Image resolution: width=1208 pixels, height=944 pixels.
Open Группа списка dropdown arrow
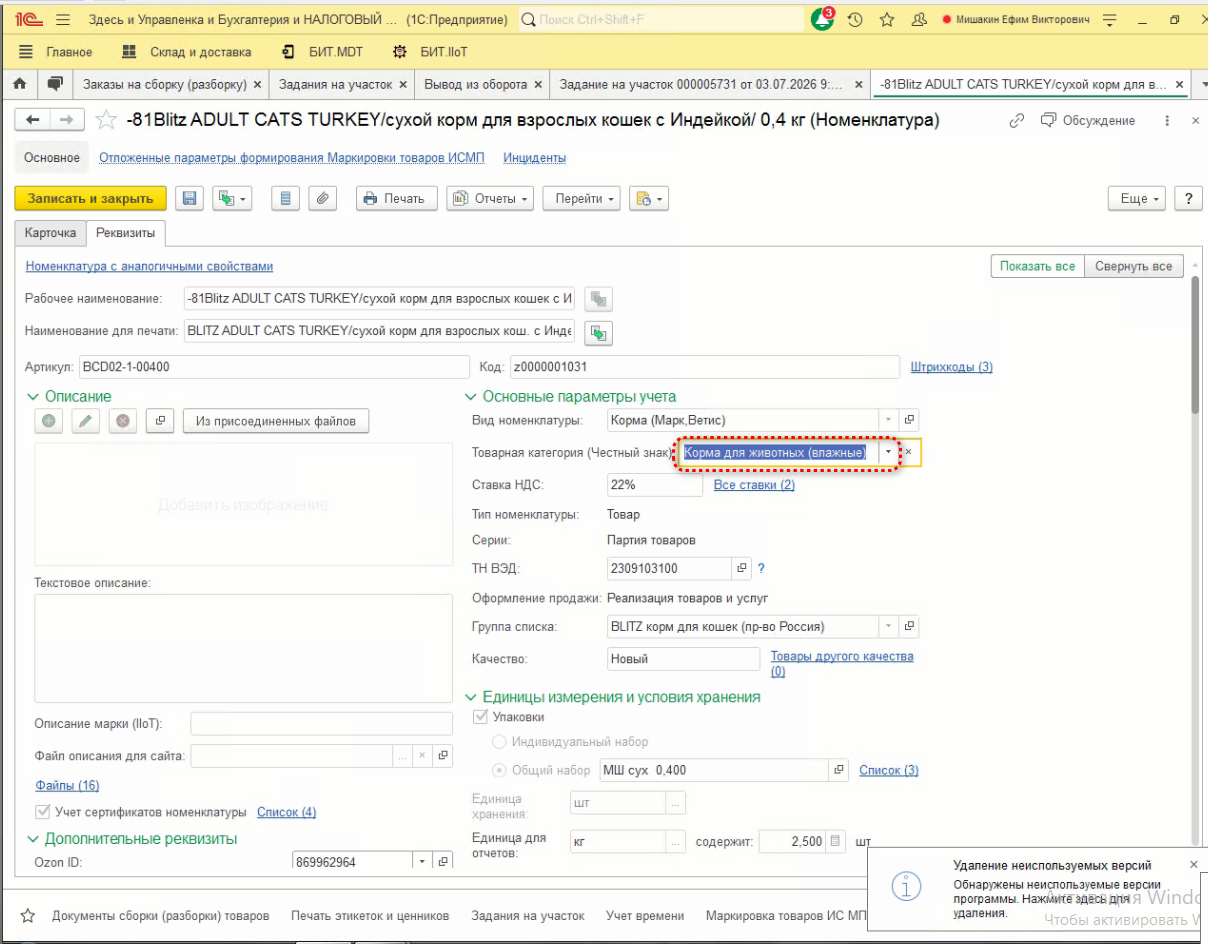click(x=889, y=627)
